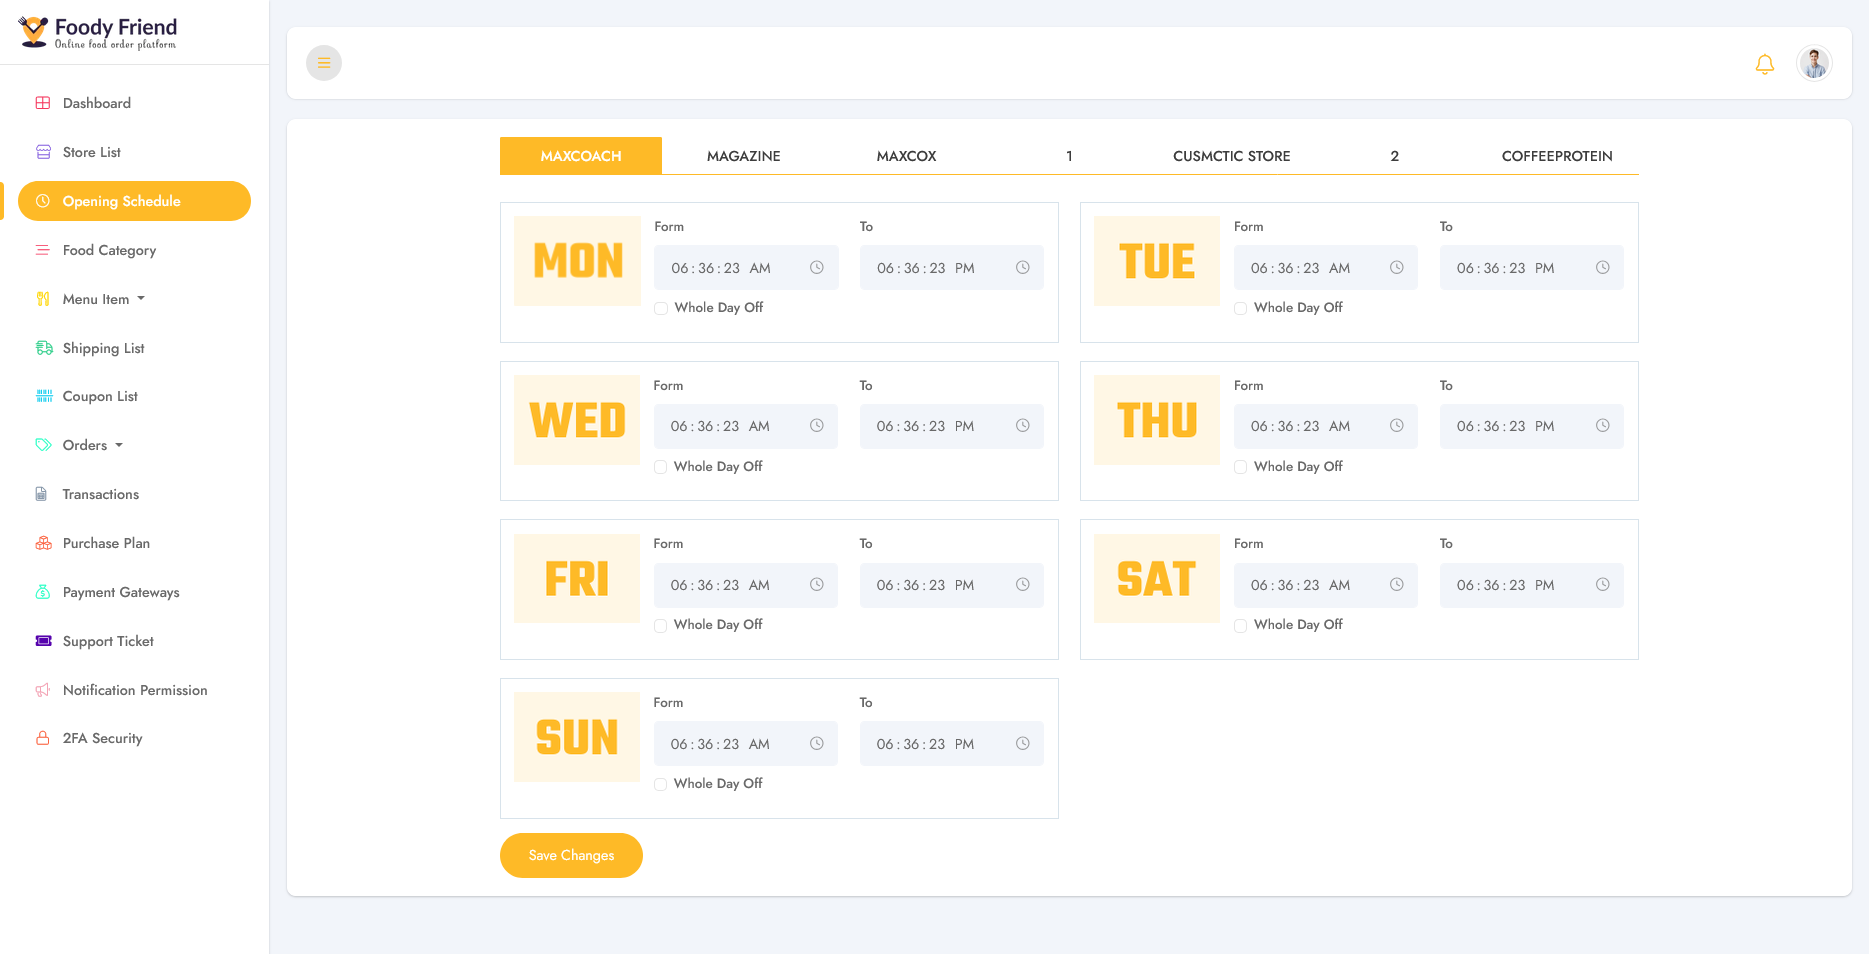Viewport: 1869px width, 954px height.
Task: Set Saturday as Whole Day Off
Action: tap(1241, 625)
